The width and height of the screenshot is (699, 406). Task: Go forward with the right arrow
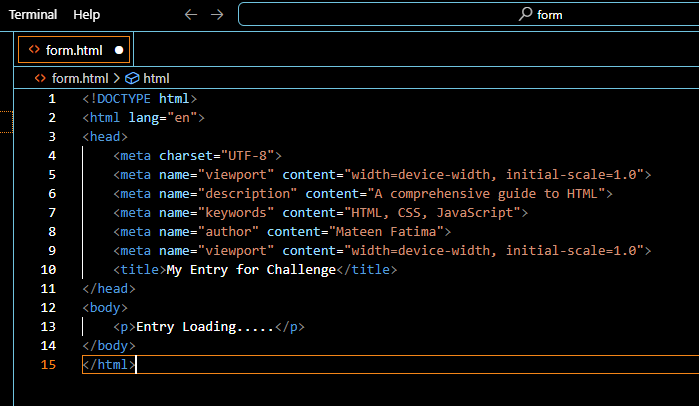(217, 15)
